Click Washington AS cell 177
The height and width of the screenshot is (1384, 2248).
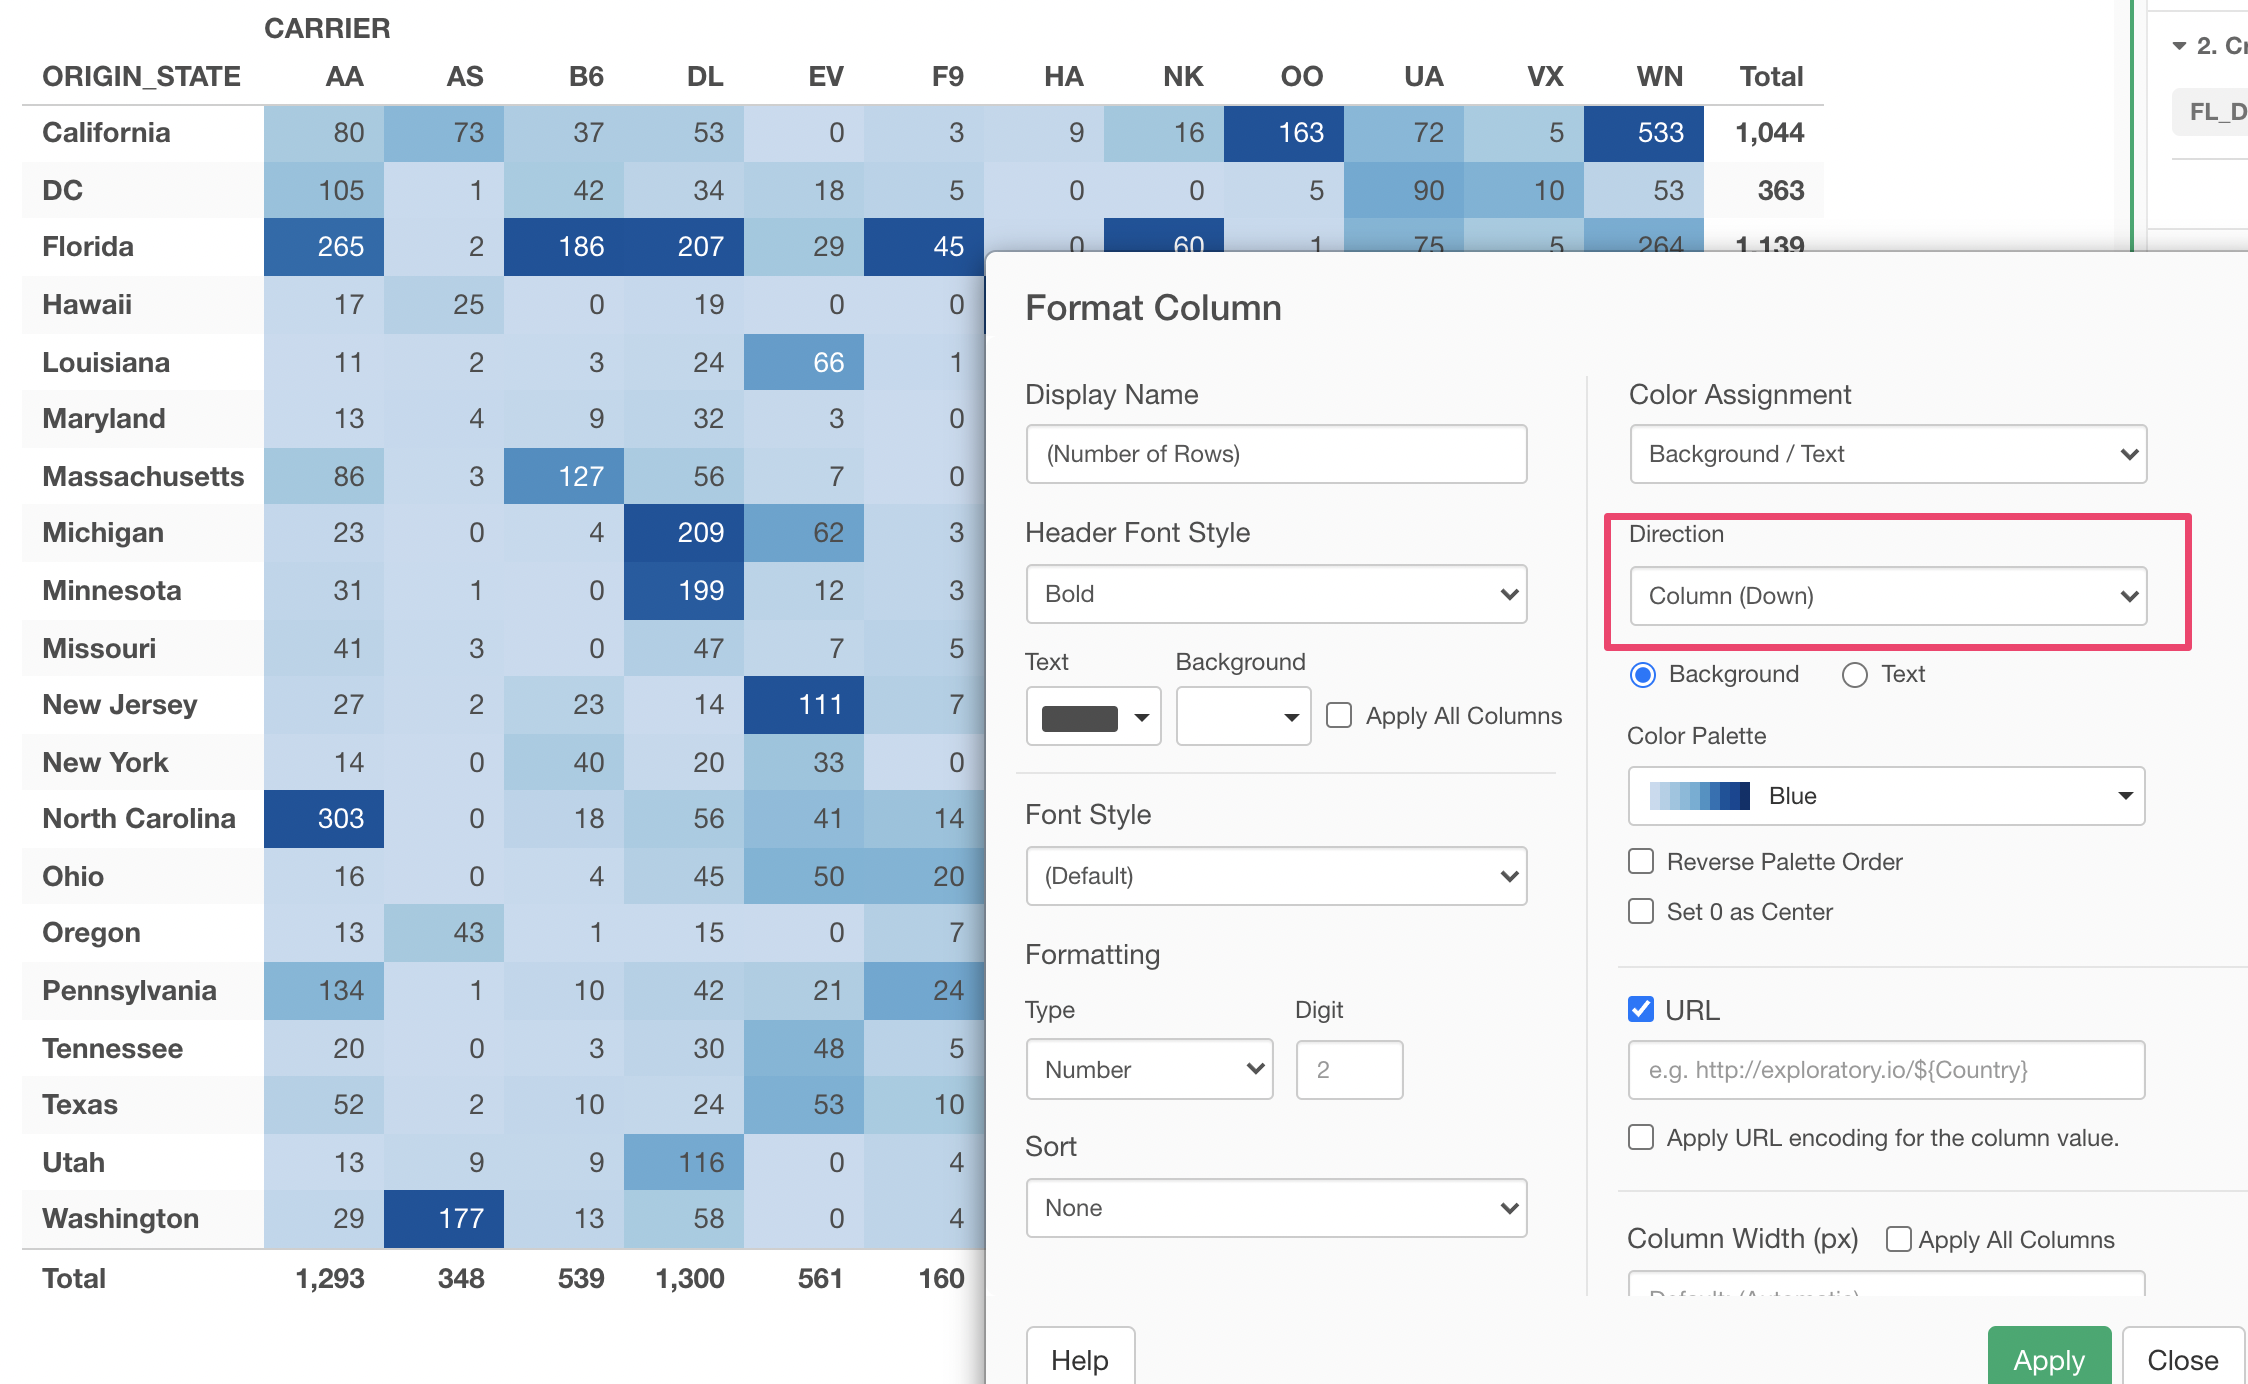click(x=444, y=1219)
